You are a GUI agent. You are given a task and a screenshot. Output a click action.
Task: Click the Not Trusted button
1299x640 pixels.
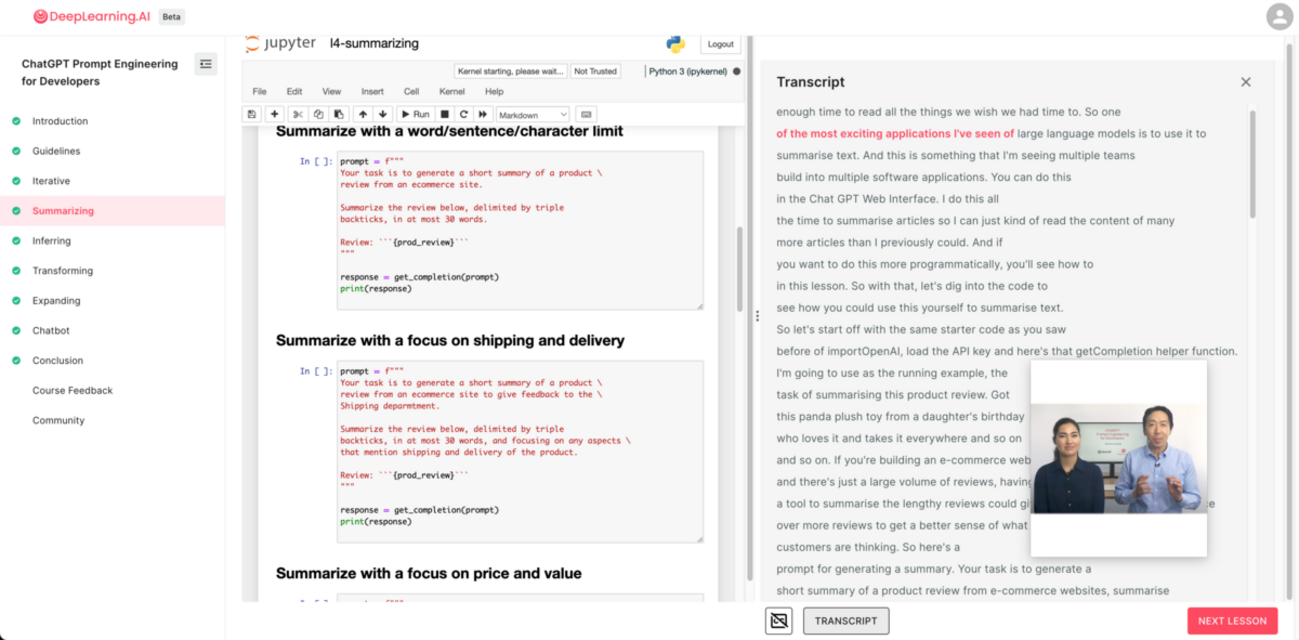click(x=595, y=71)
